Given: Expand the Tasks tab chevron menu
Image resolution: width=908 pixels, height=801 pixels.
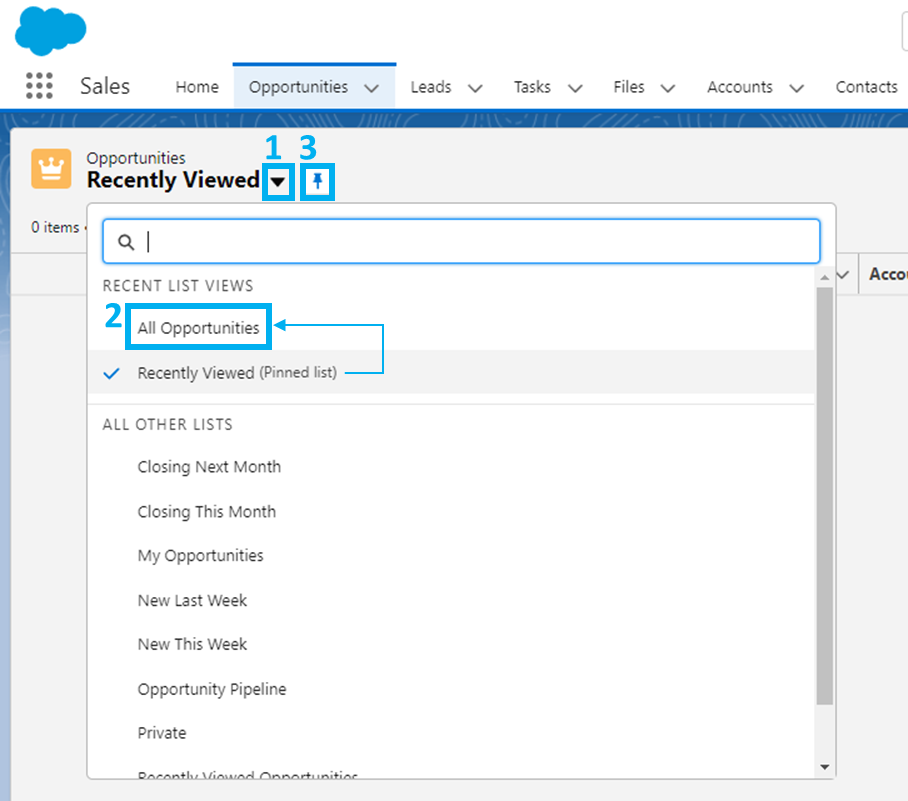Looking at the screenshot, I should click(575, 88).
